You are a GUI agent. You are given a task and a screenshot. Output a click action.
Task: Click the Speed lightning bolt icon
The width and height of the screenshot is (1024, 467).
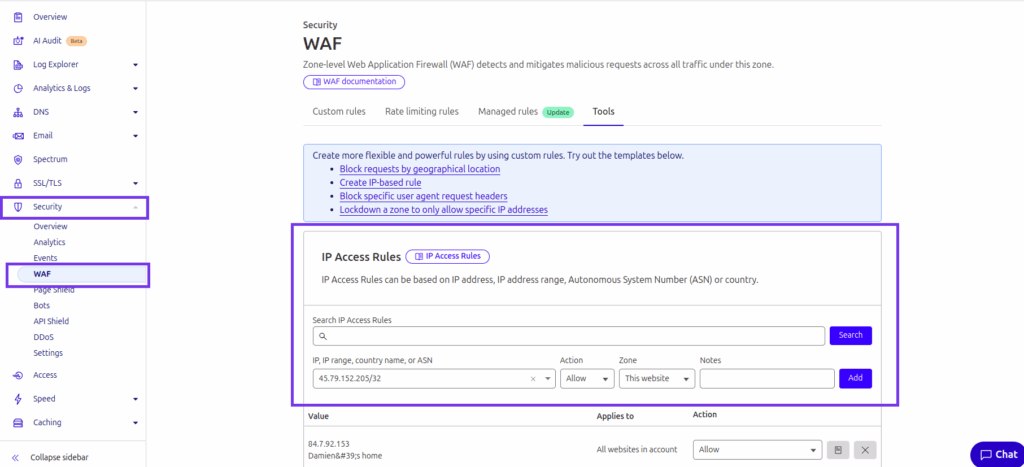(x=18, y=399)
